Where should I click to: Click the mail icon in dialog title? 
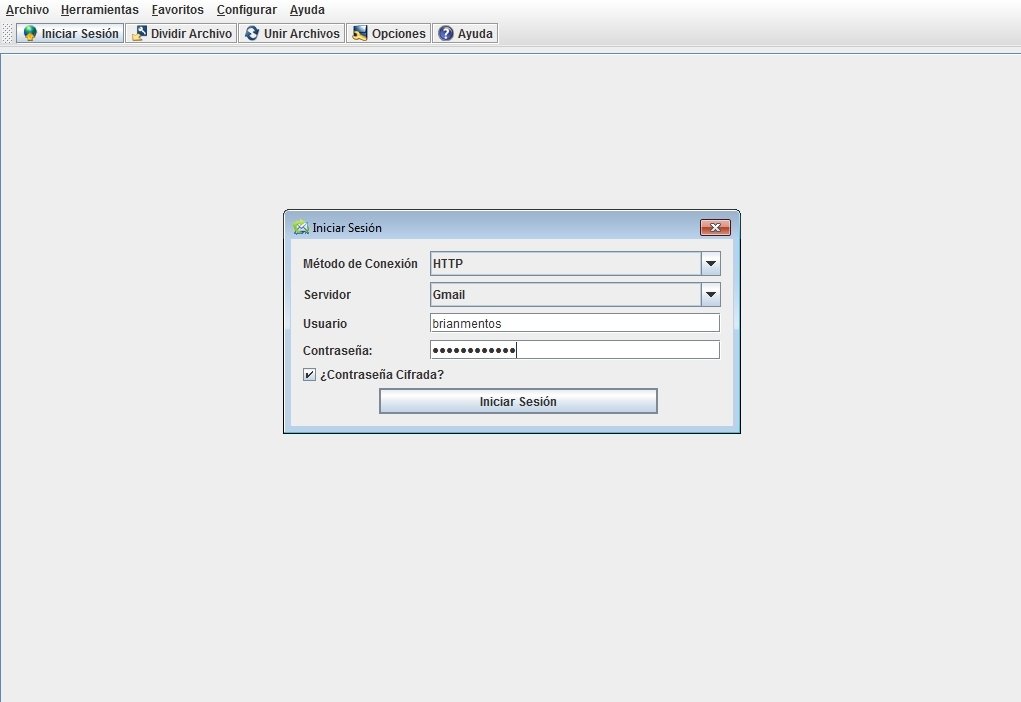(x=300, y=227)
